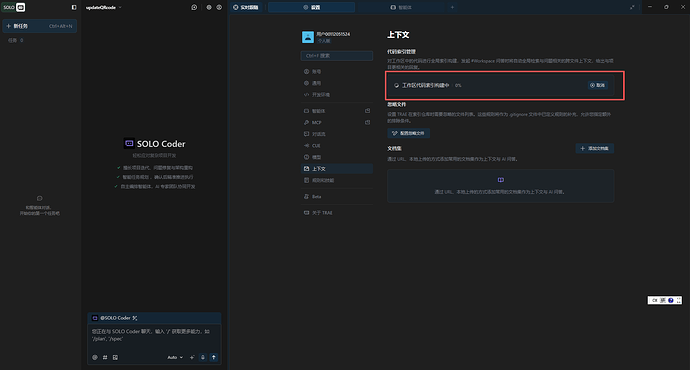This screenshot has height=370, width=690.
Task: Click external-link icon beside 智能体 row
Action: [x=367, y=111]
